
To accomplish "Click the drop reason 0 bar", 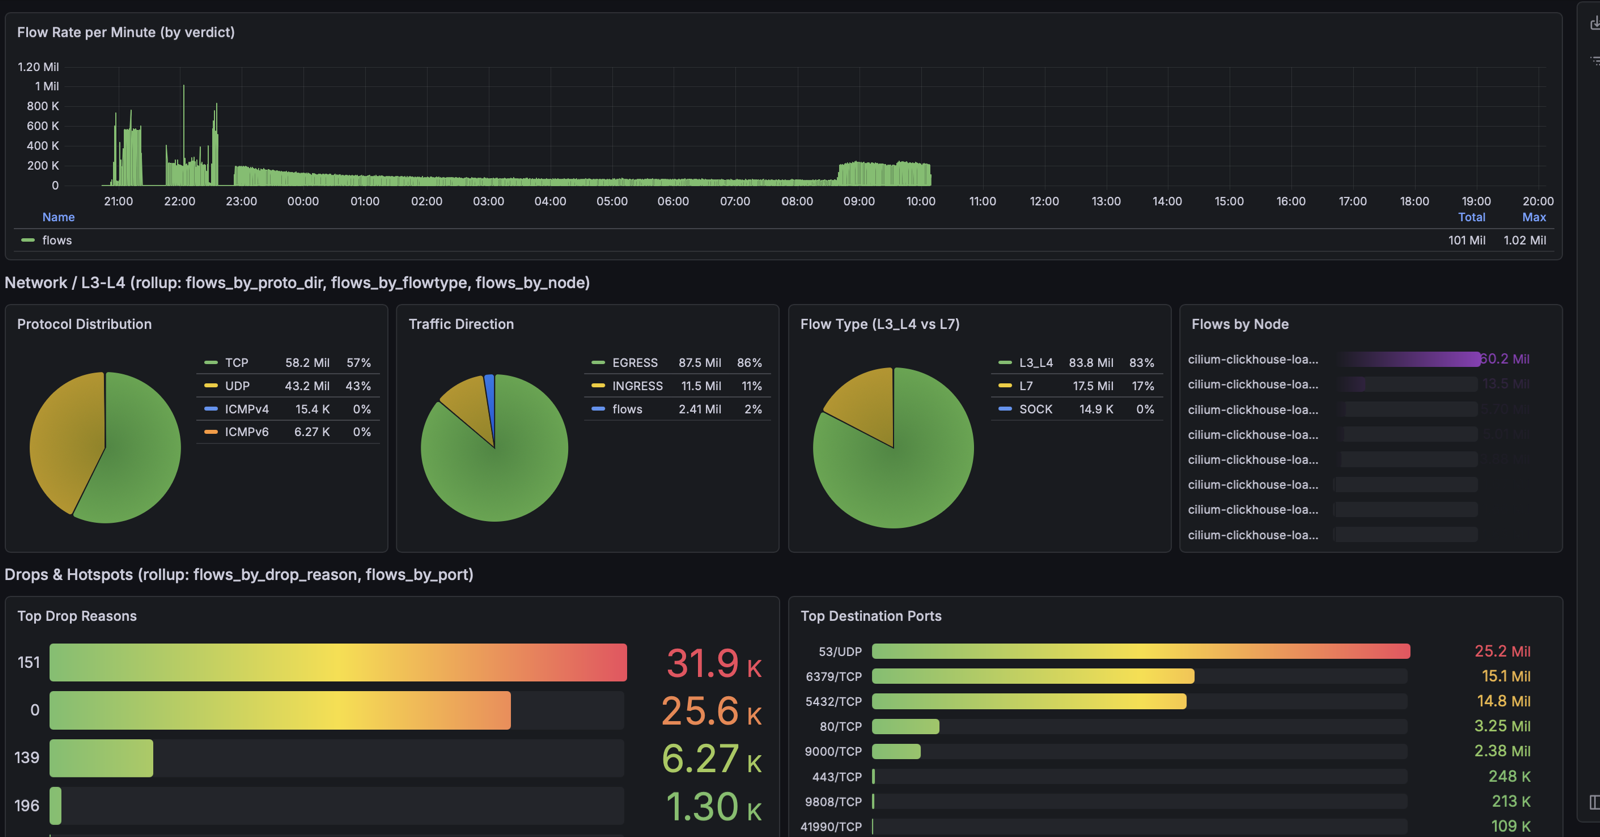I will tap(280, 710).
